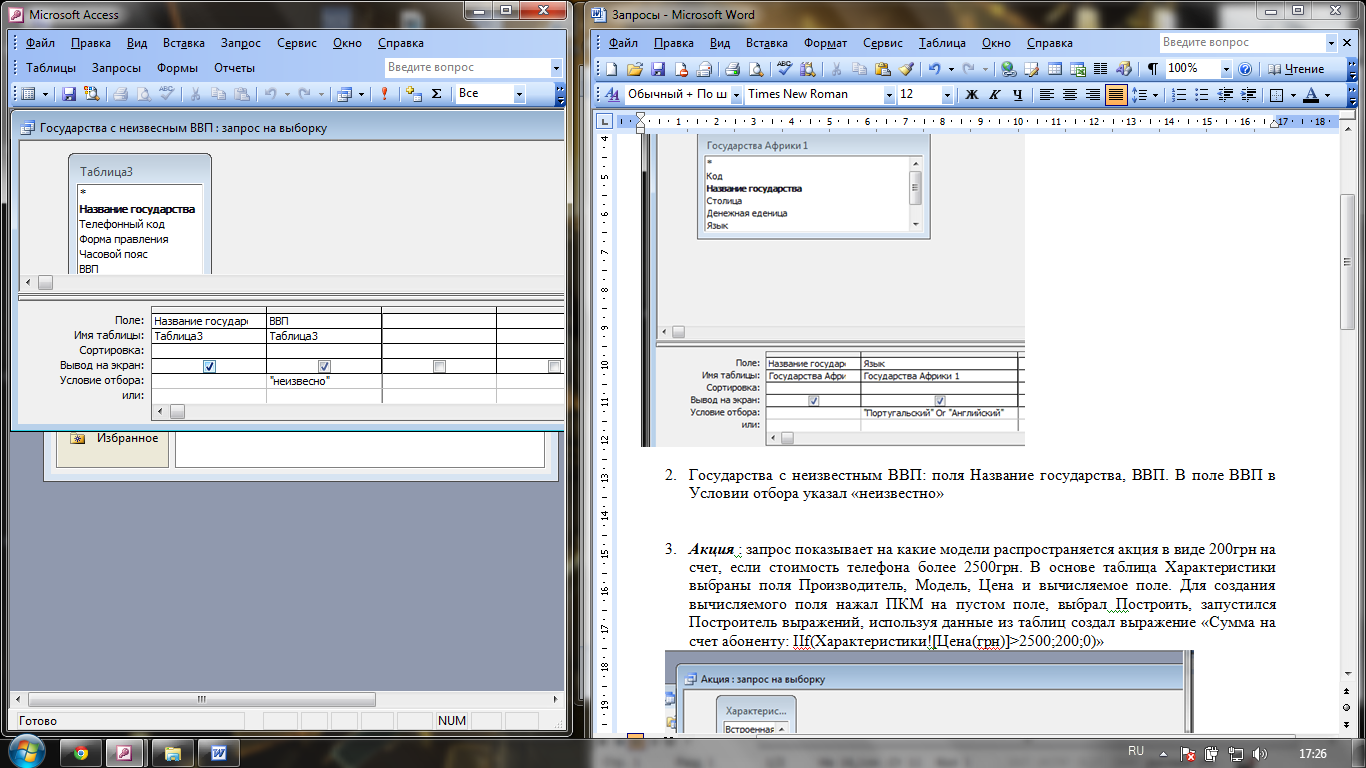The image size is (1366, 768).
Task: Select justify alignment in Word
Action: click(x=1116, y=95)
